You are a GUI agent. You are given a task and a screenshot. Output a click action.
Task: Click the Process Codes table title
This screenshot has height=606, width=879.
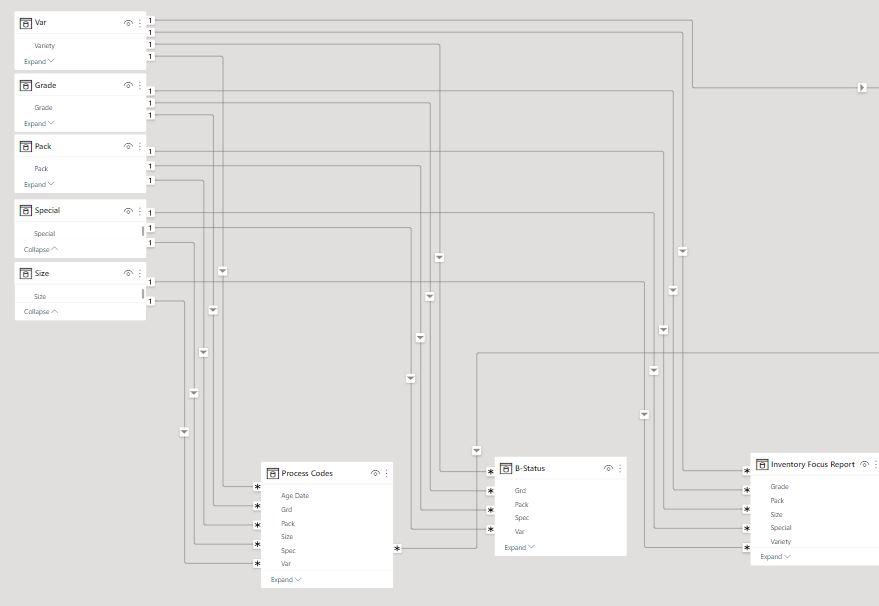(307, 473)
